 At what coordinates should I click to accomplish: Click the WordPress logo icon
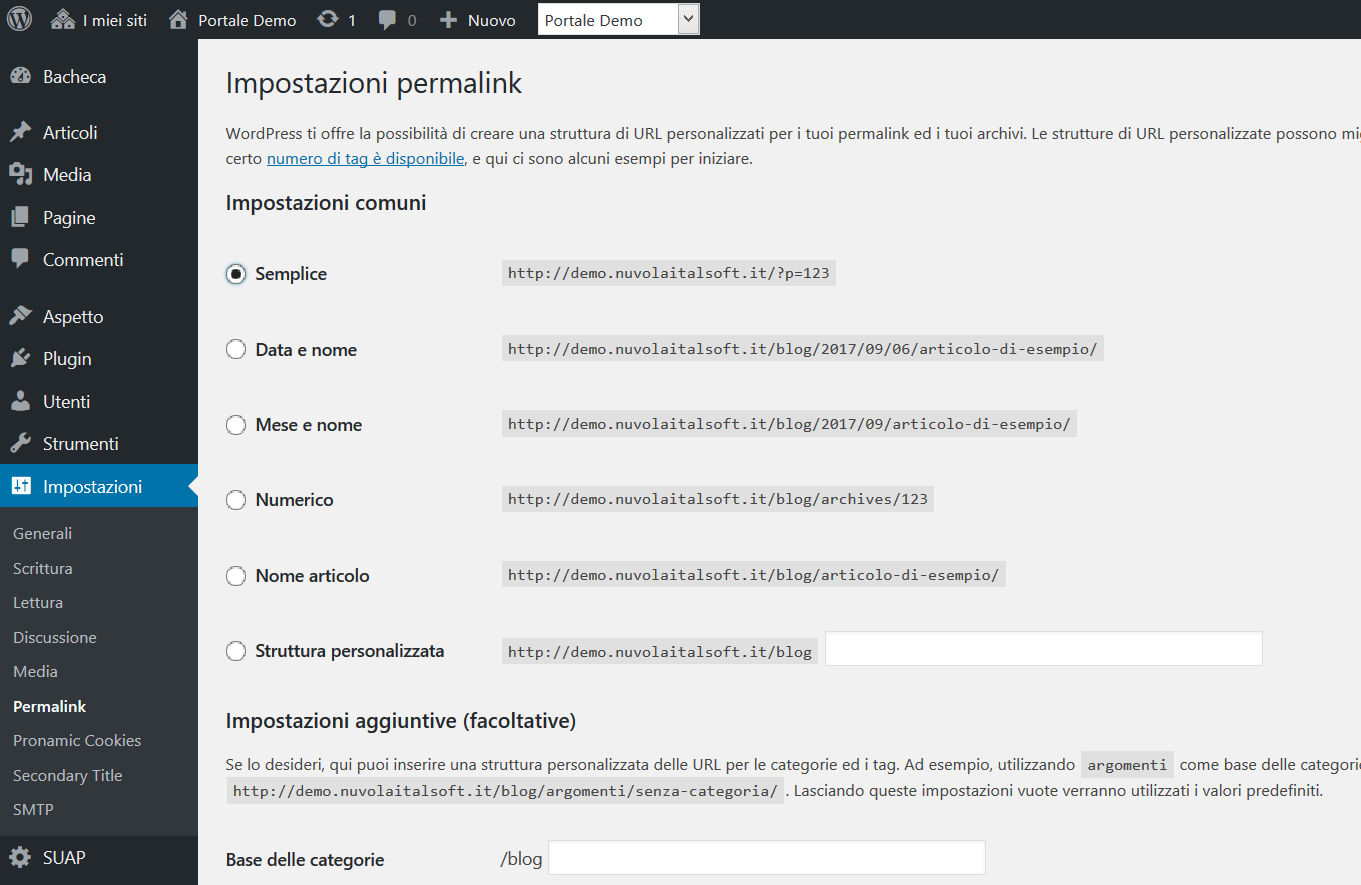[20, 19]
